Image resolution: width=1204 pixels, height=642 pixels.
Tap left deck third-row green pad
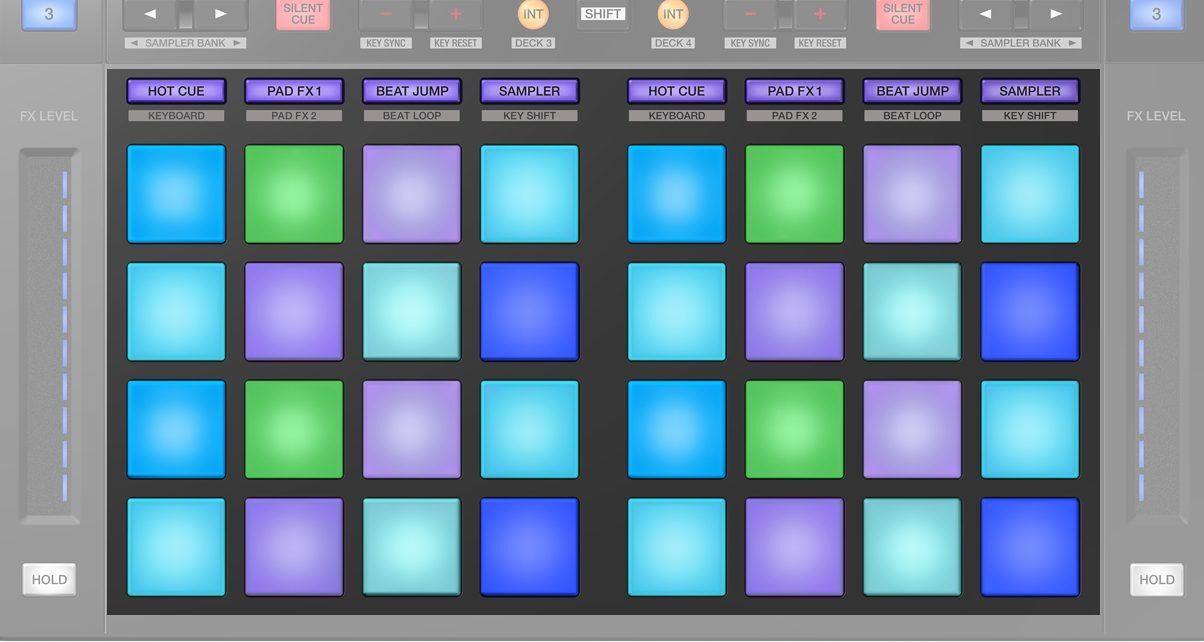(x=294, y=430)
